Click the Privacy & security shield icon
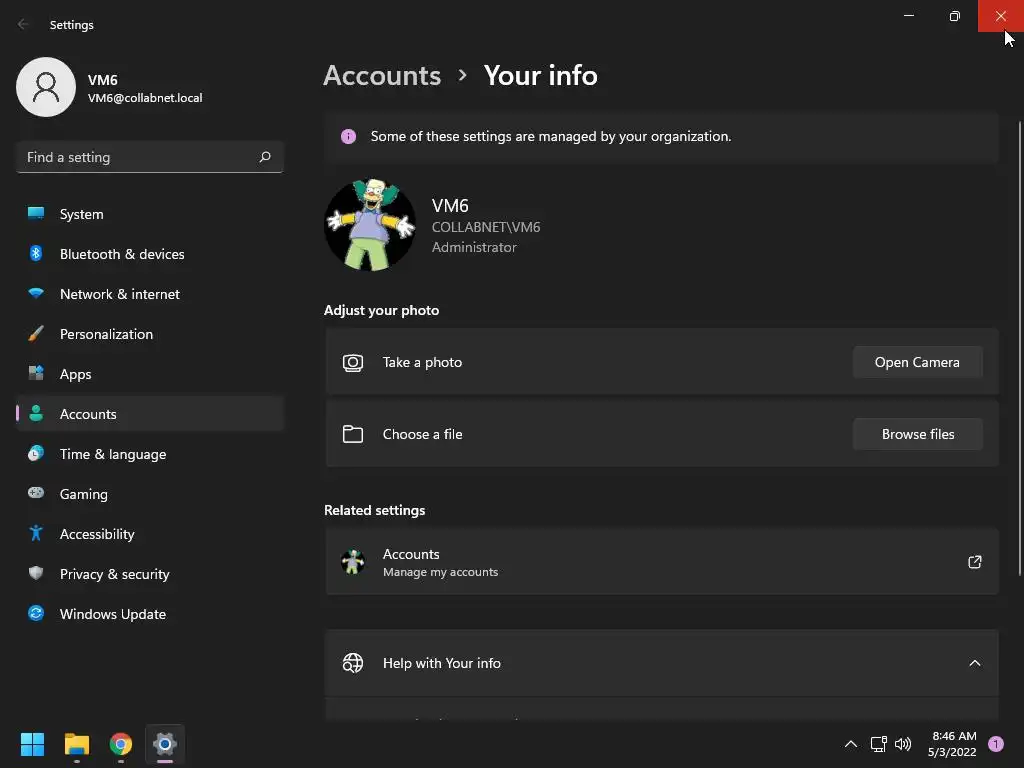 [x=36, y=574]
